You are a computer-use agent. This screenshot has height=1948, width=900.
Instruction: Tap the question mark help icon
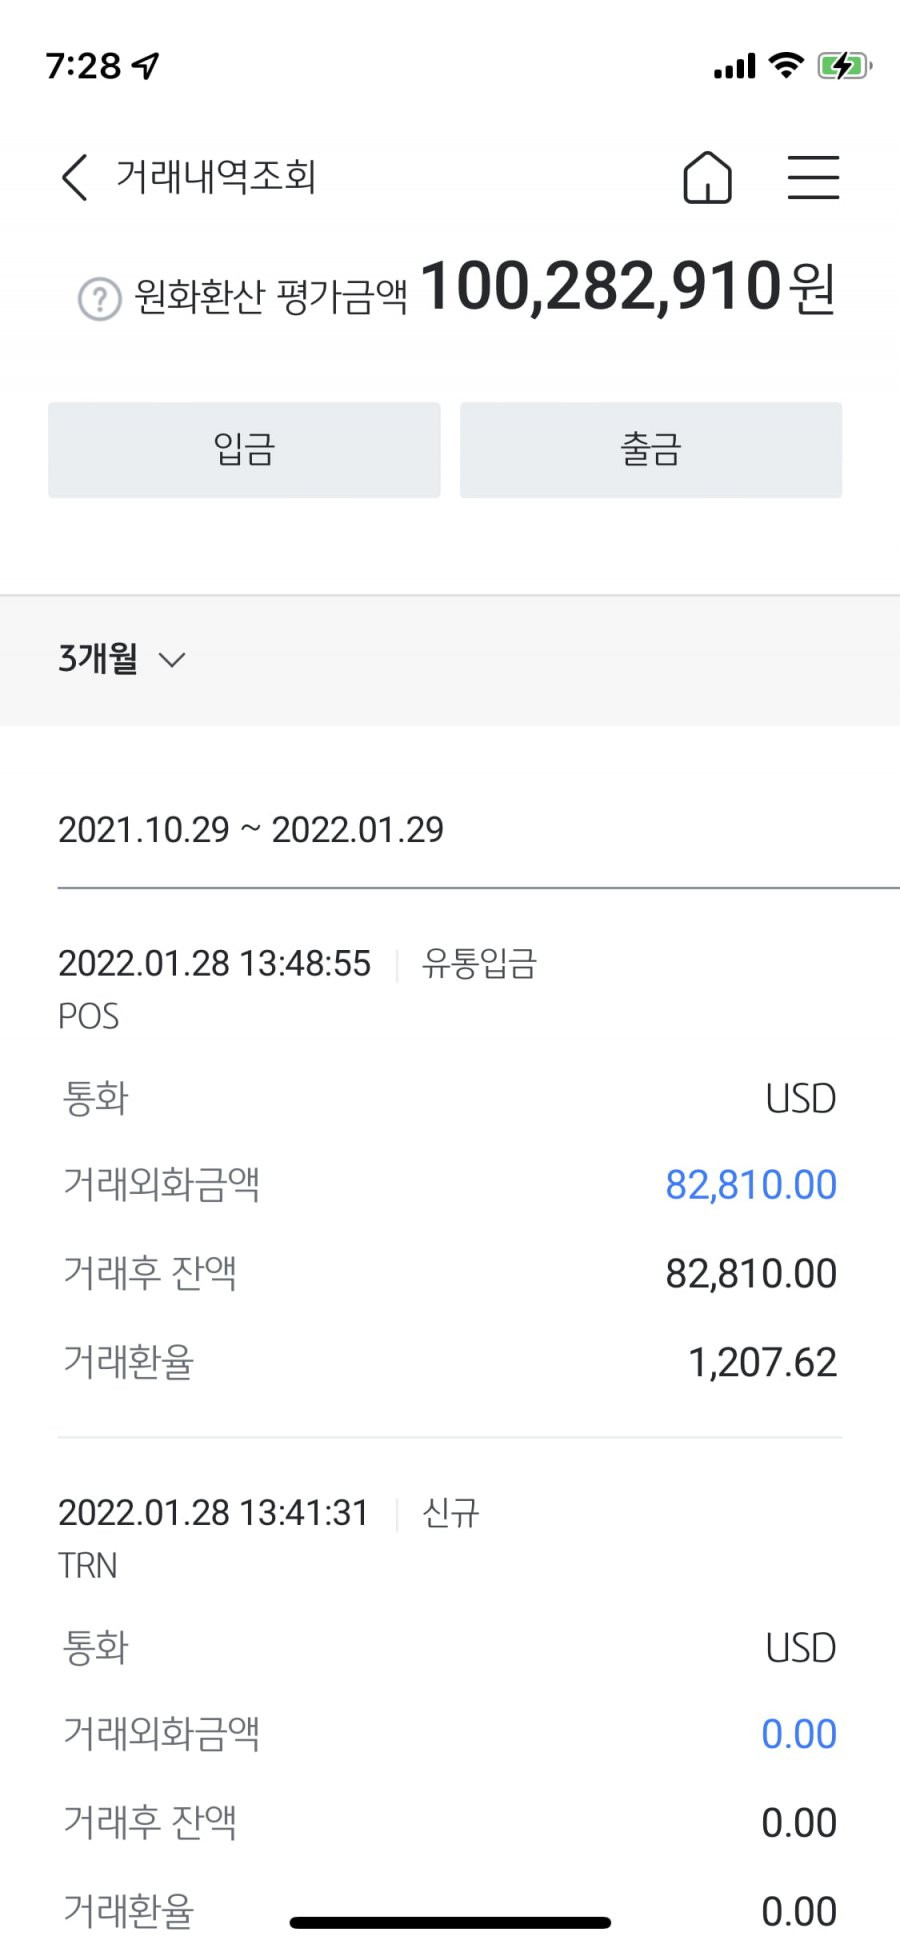click(100, 298)
